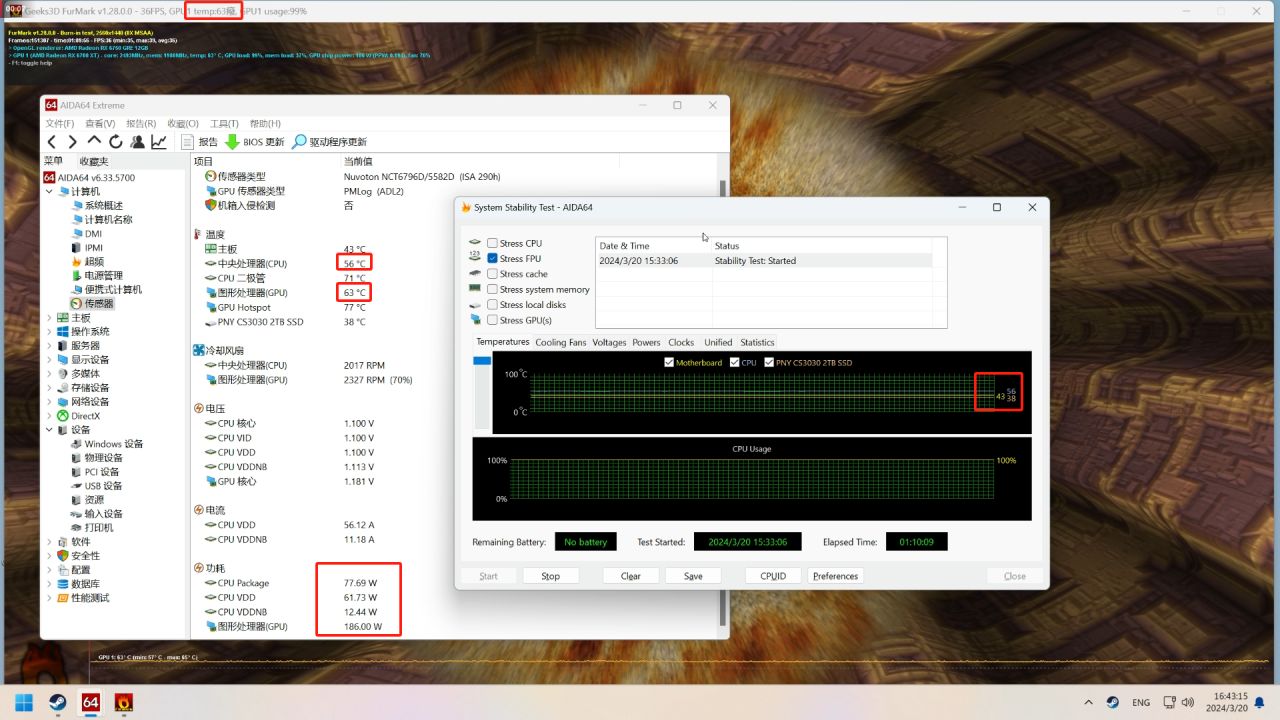Click the 报告 report toolbar button

click(200, 142)
